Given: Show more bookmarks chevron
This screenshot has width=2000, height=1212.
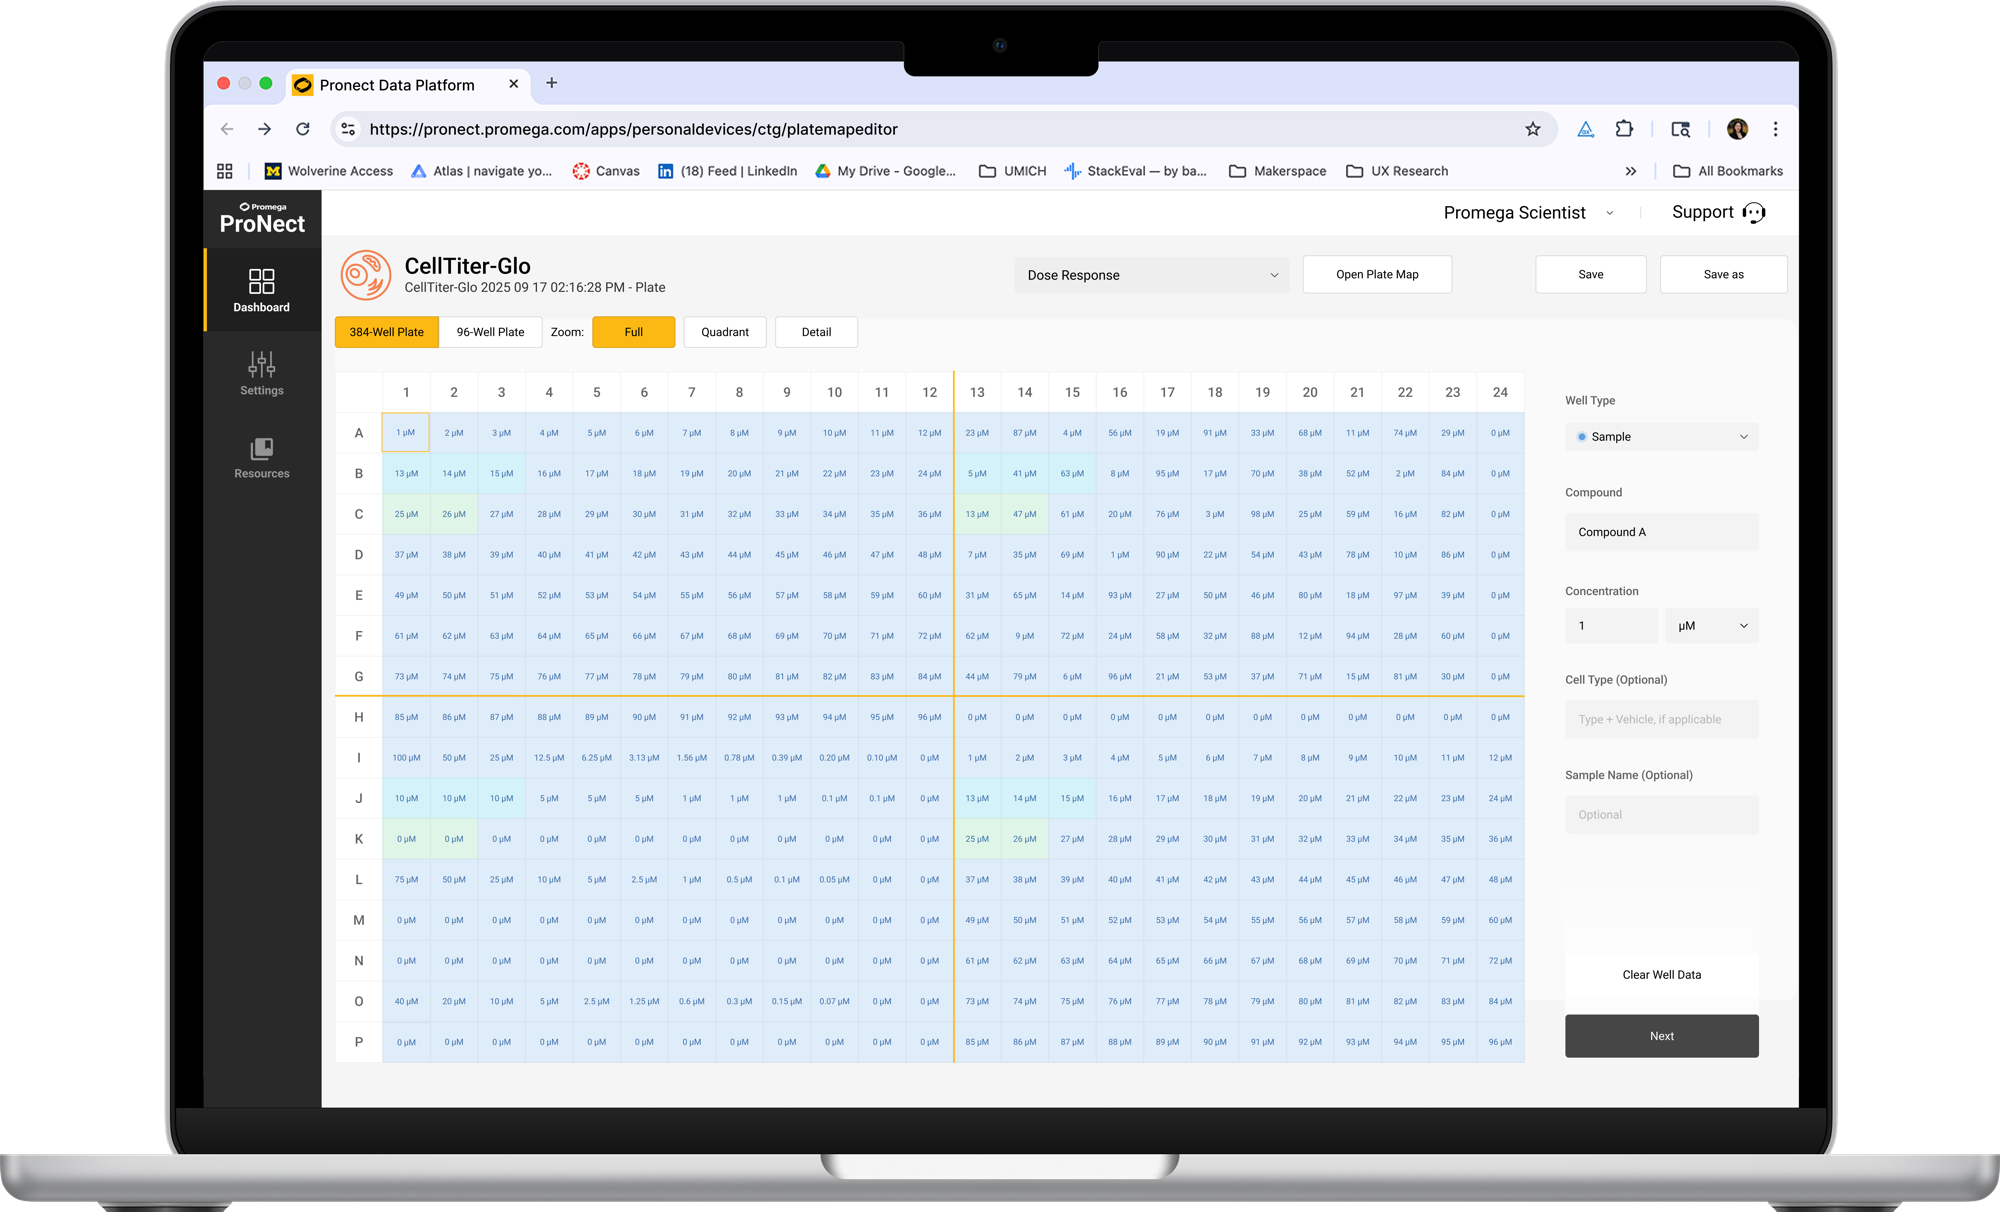Looking at the screenshot, I should (1631, 171).
